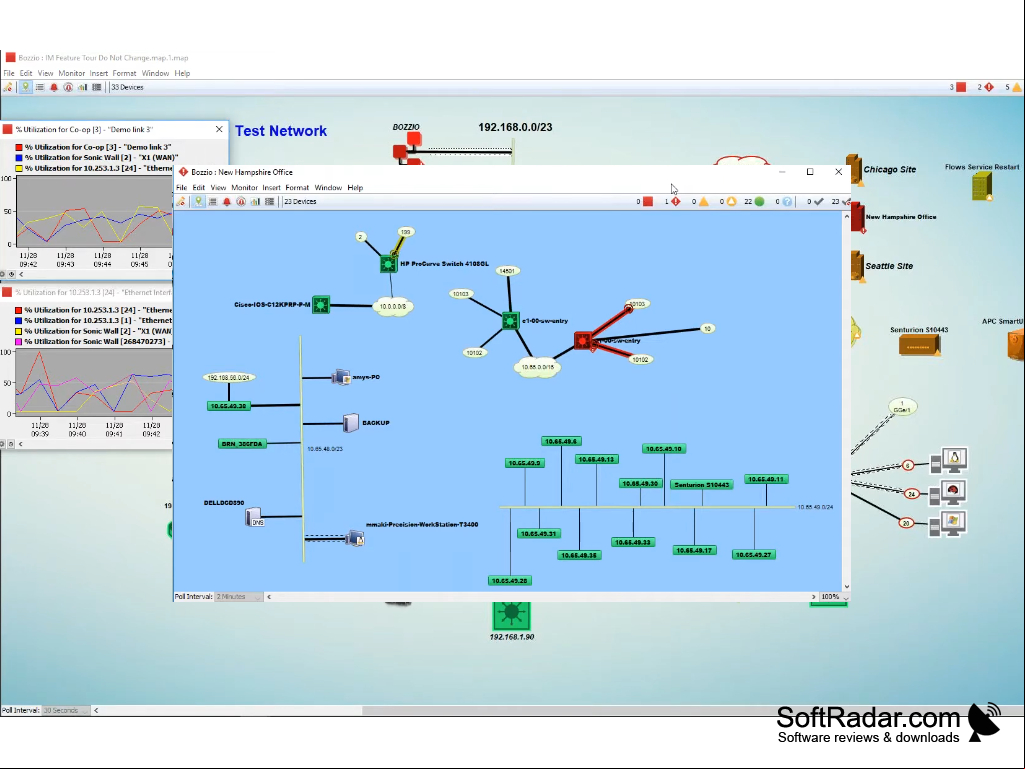
Task: Select the red alarmed switch icon
Action: click(x=583, y=341)
